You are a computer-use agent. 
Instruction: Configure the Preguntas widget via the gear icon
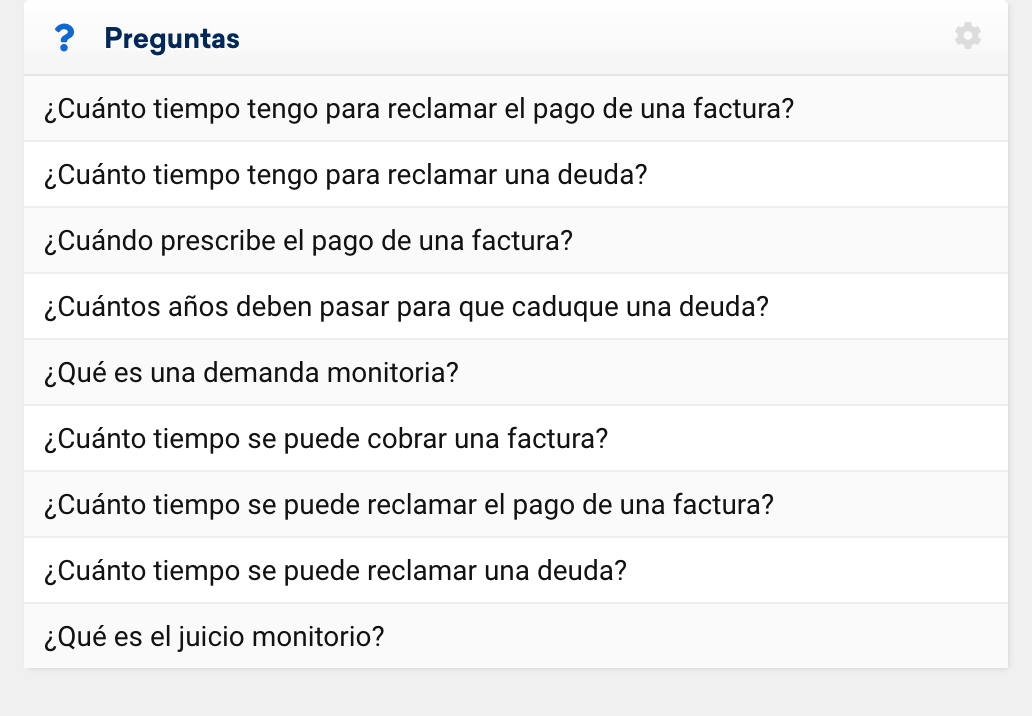[x=967, y=37]
